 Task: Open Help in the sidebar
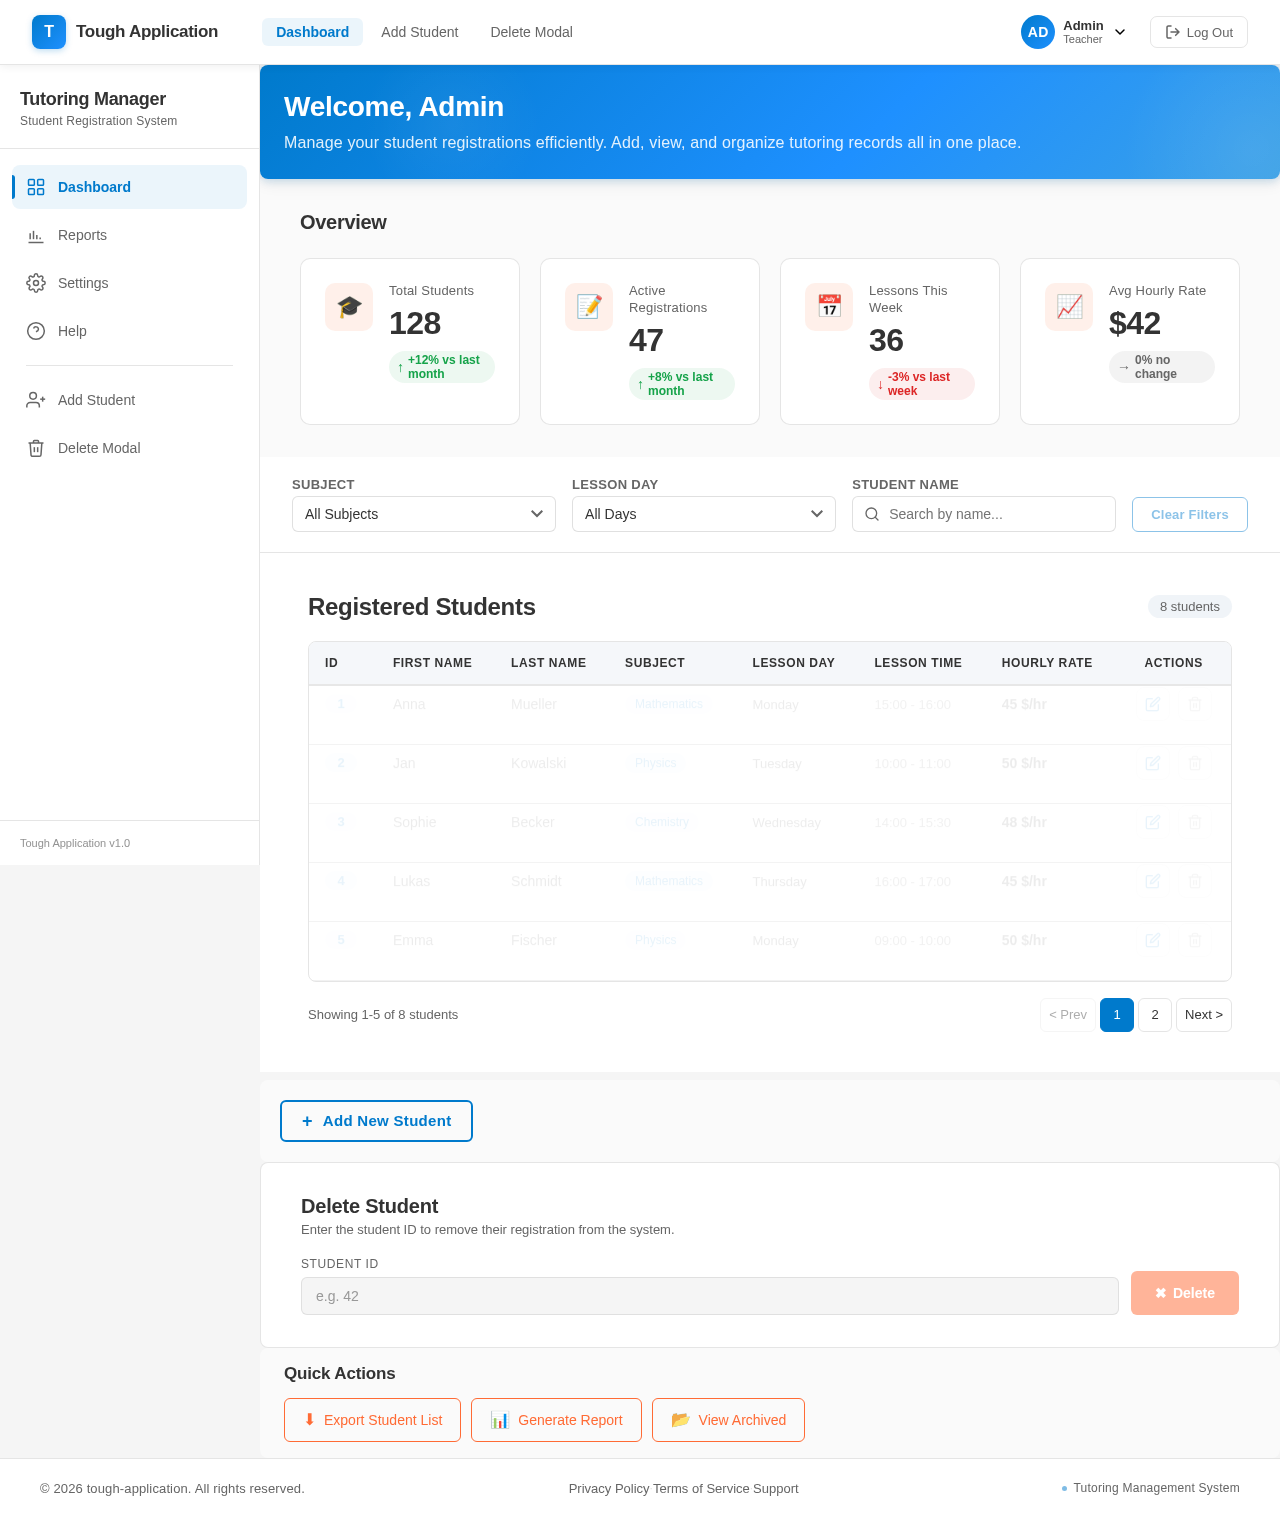coord(130,331)
